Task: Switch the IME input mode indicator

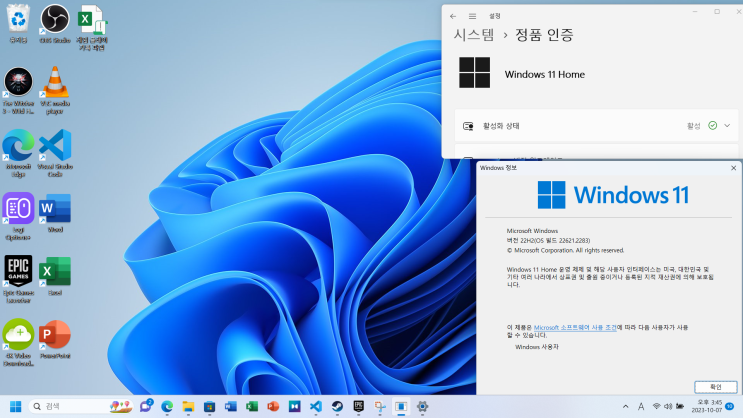Action: [x=641, y=407]
